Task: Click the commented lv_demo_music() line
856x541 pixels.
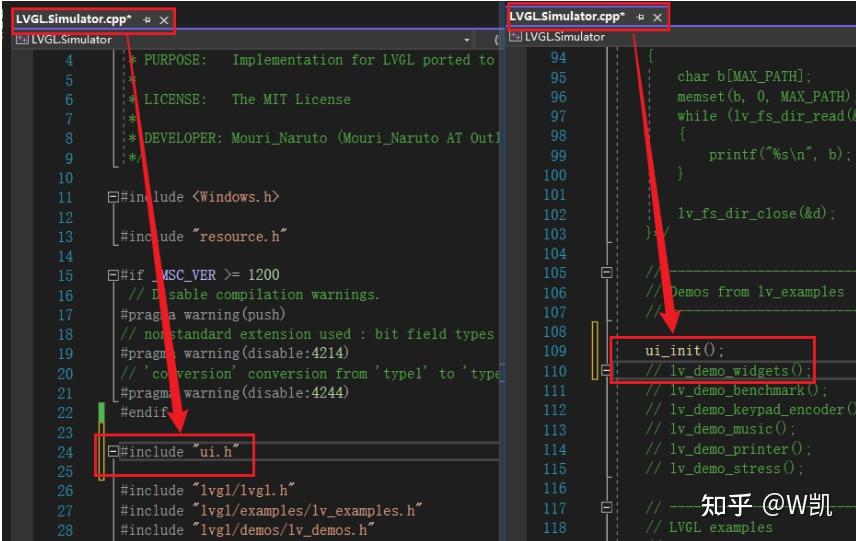Action: (x=720, y=429)
